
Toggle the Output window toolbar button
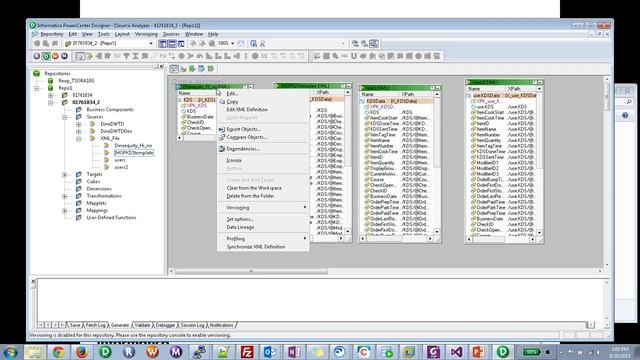[x=172, y=43]
